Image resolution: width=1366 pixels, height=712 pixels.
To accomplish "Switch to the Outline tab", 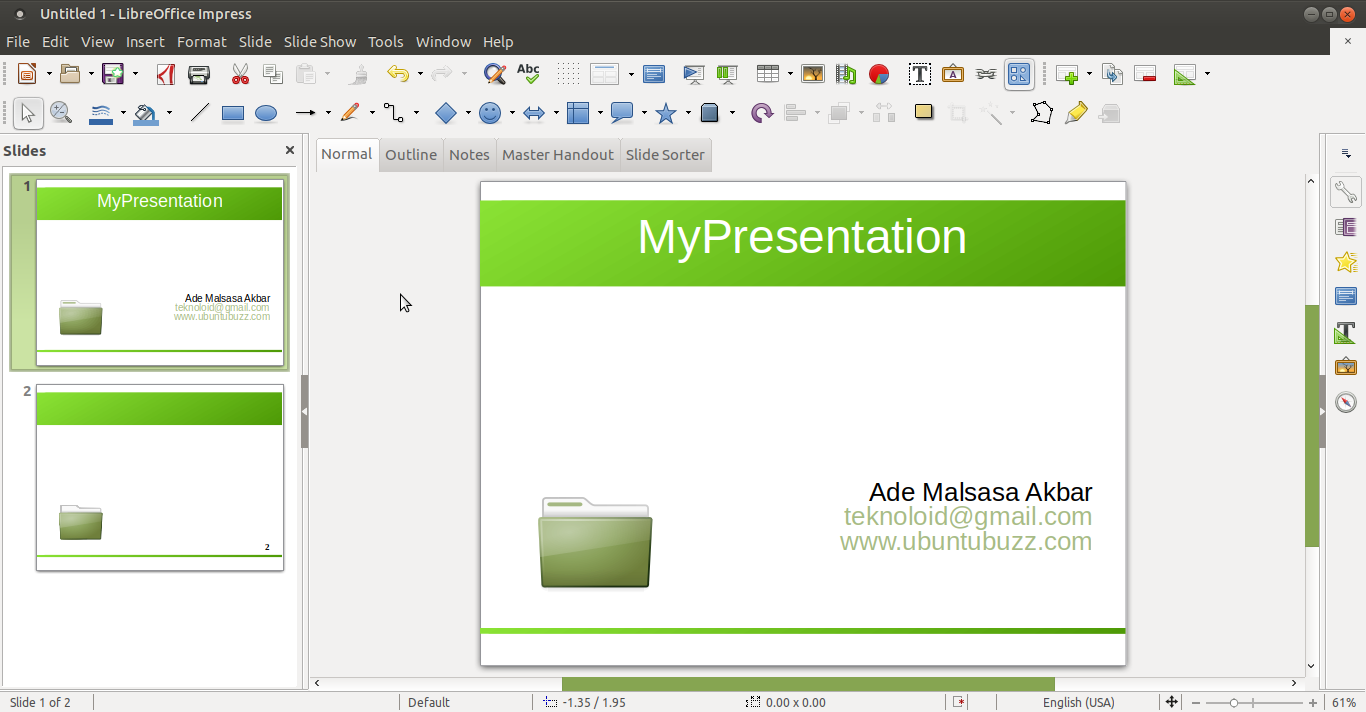I will tap(410, 154).
